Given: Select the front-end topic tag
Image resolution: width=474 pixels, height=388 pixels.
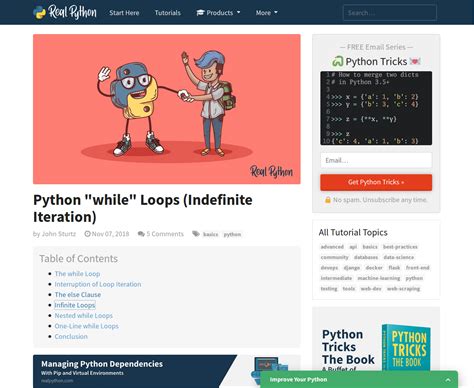Looking at the screenshot, I should pyautogui.click(x=417, y=267).
